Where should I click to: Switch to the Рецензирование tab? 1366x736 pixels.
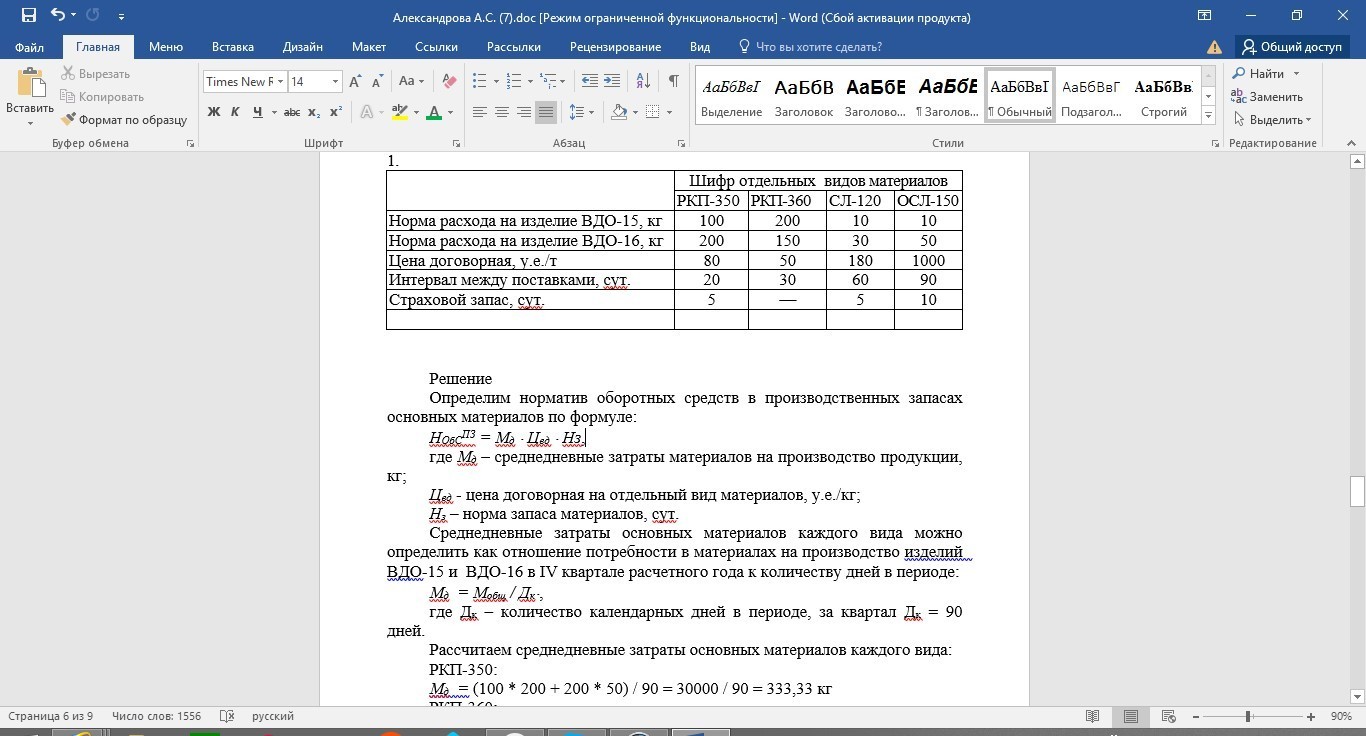tap(615, 47)
